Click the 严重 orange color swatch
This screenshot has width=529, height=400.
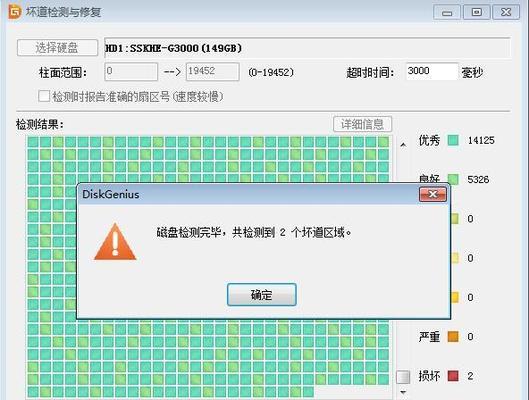coord(453,336)
